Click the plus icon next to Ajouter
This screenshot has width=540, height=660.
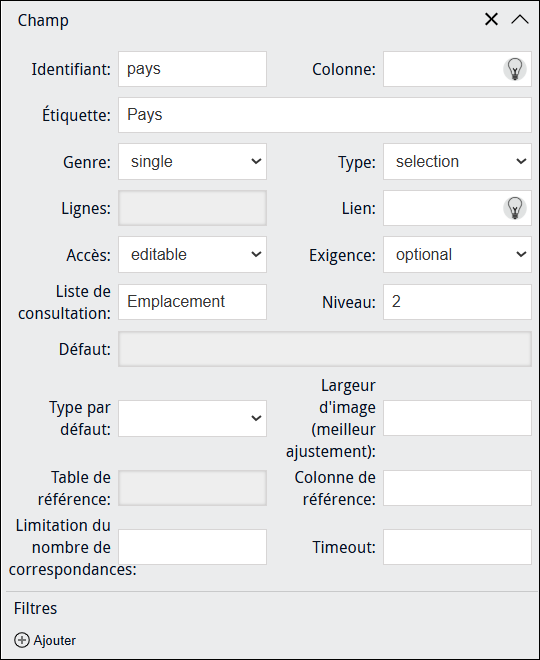click(22, 640)
